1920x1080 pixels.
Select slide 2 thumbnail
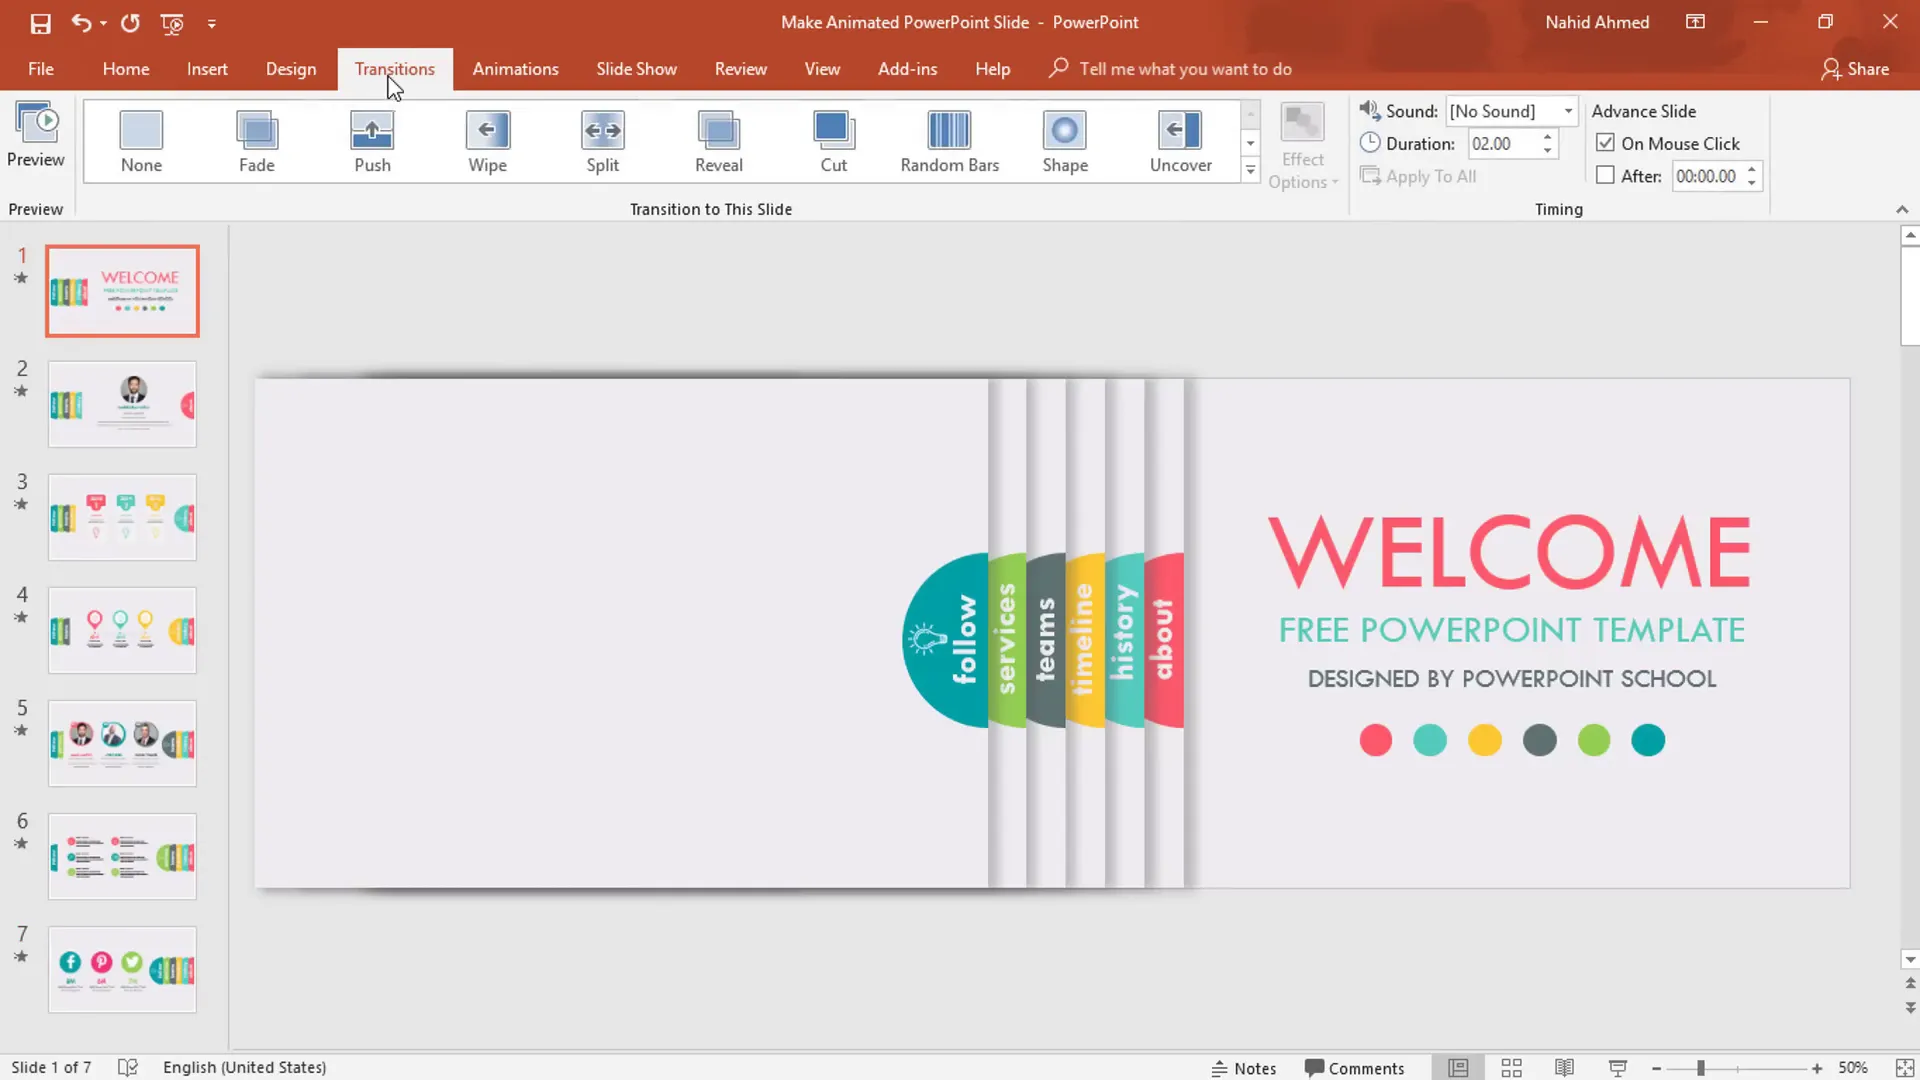pos(122,404)
